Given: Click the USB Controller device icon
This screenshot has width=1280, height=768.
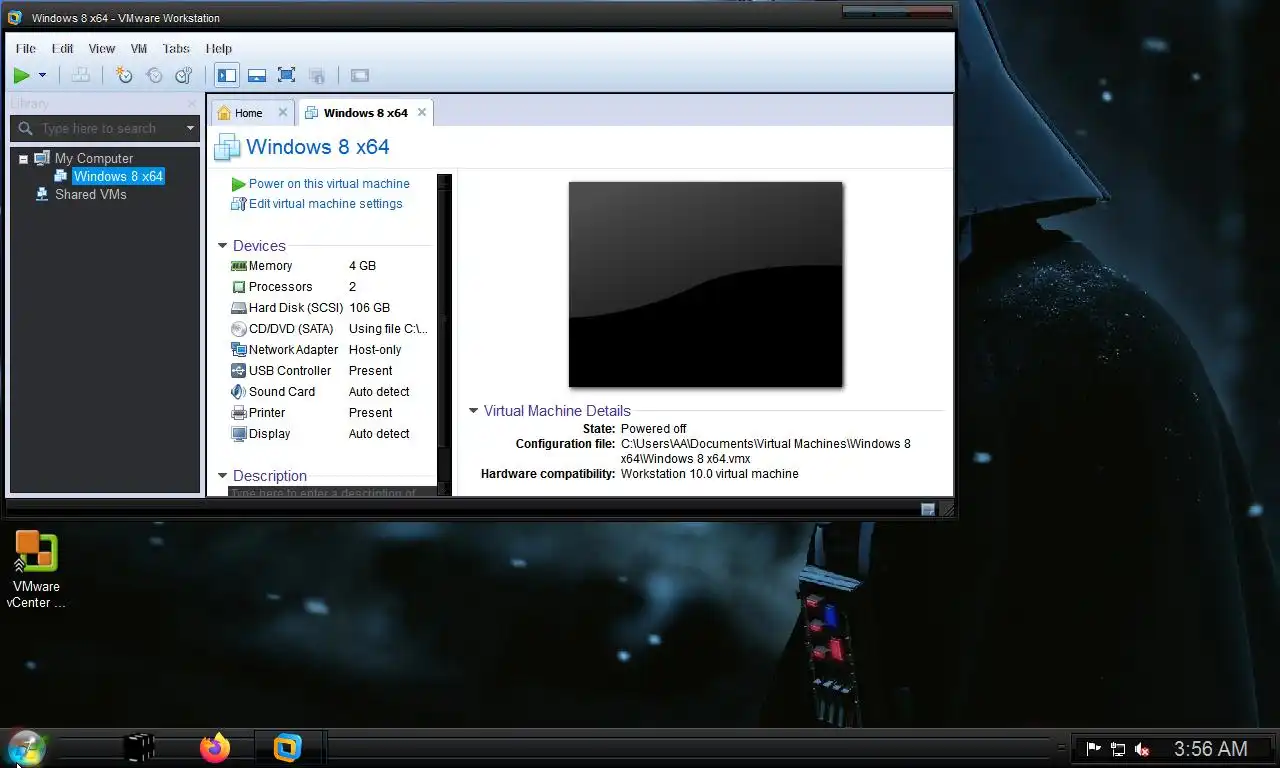Looking at the screenshot, I should tap(238, 371).
